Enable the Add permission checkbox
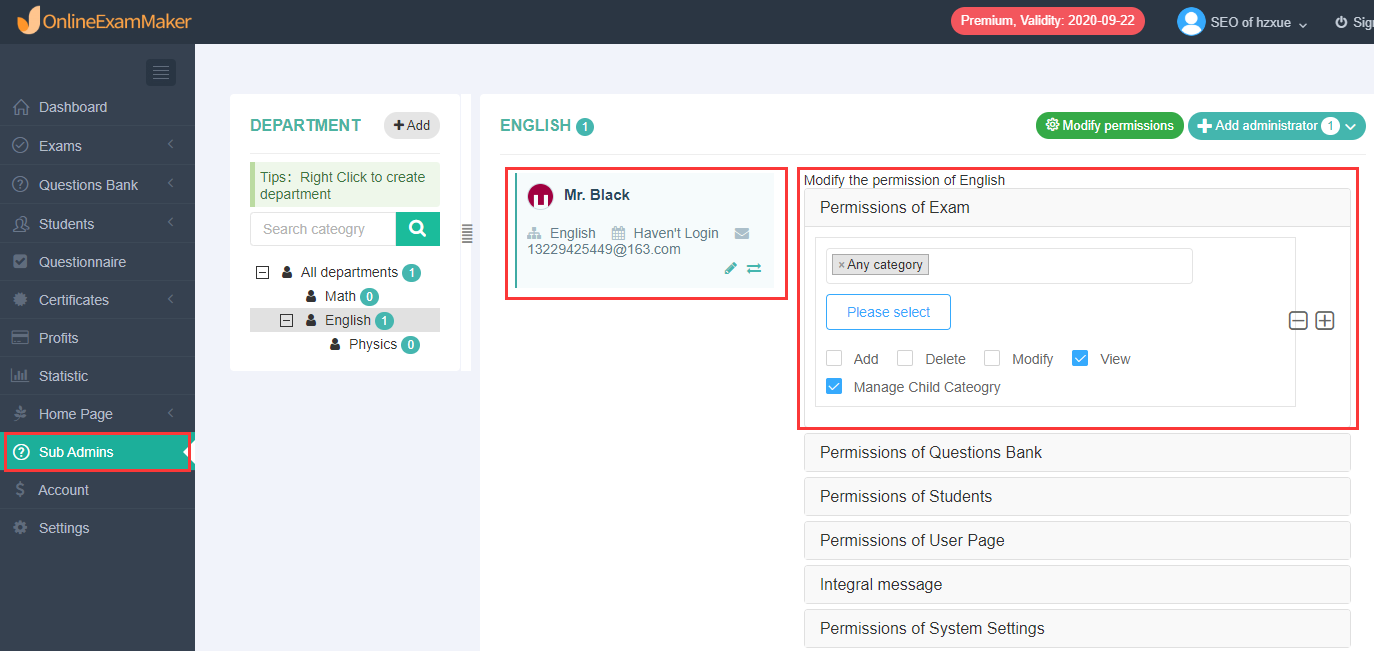Screen dimensions: 1374x651 pyautogui.click(x=834, y=359)
